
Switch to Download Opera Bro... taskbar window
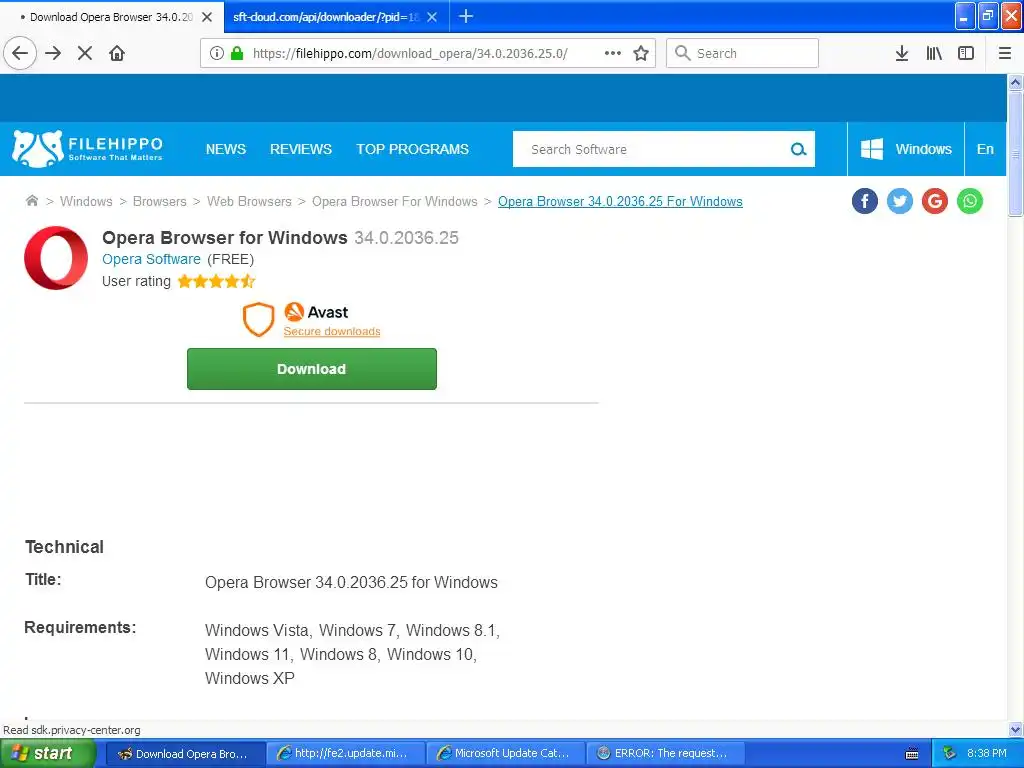(x=185, y=754)
